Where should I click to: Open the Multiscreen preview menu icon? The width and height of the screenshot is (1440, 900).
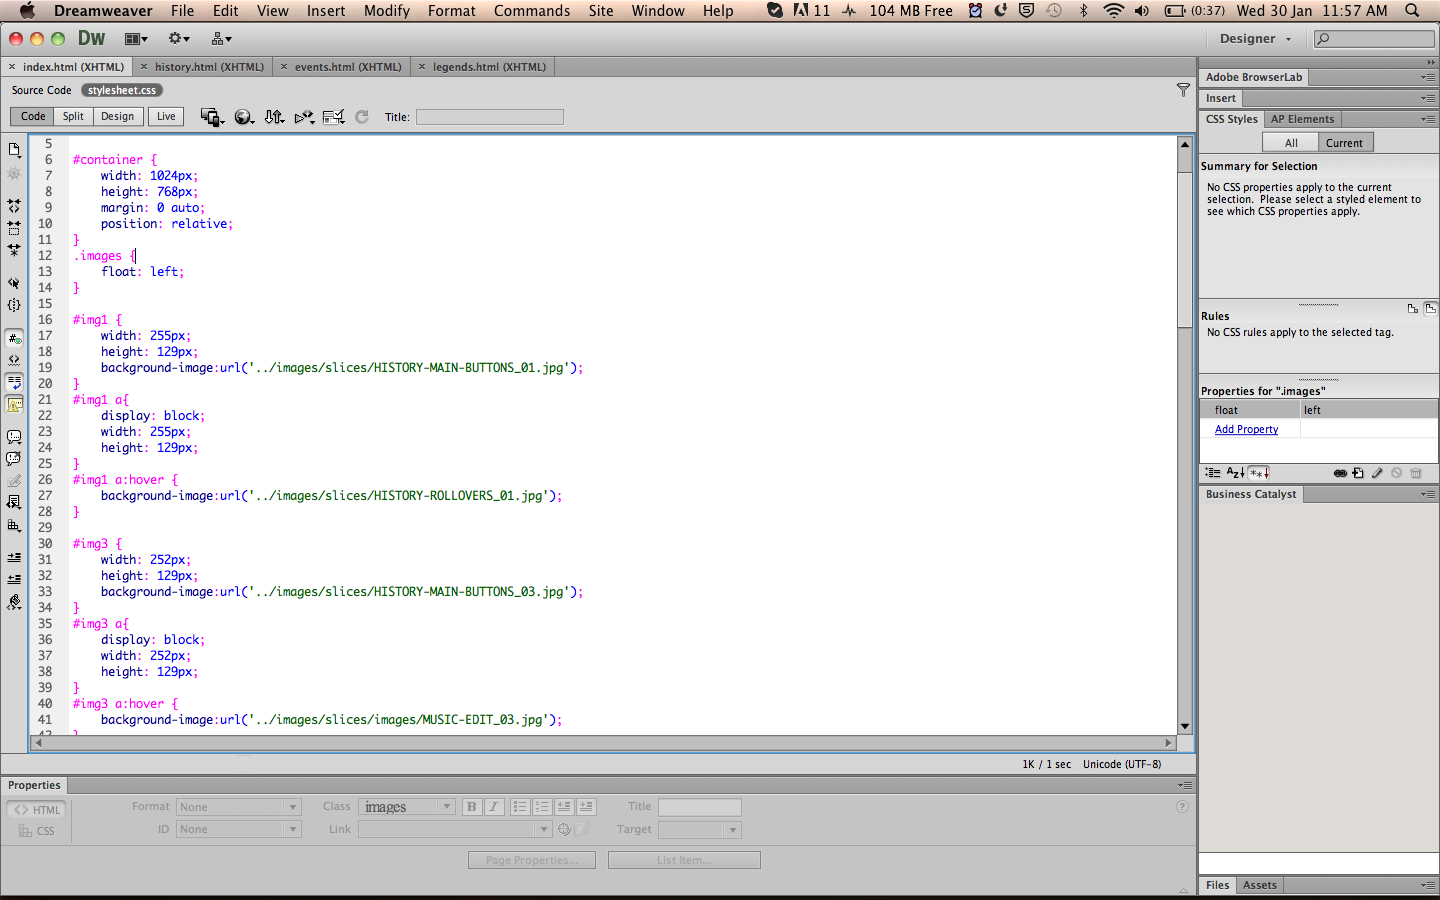(211, 117)
